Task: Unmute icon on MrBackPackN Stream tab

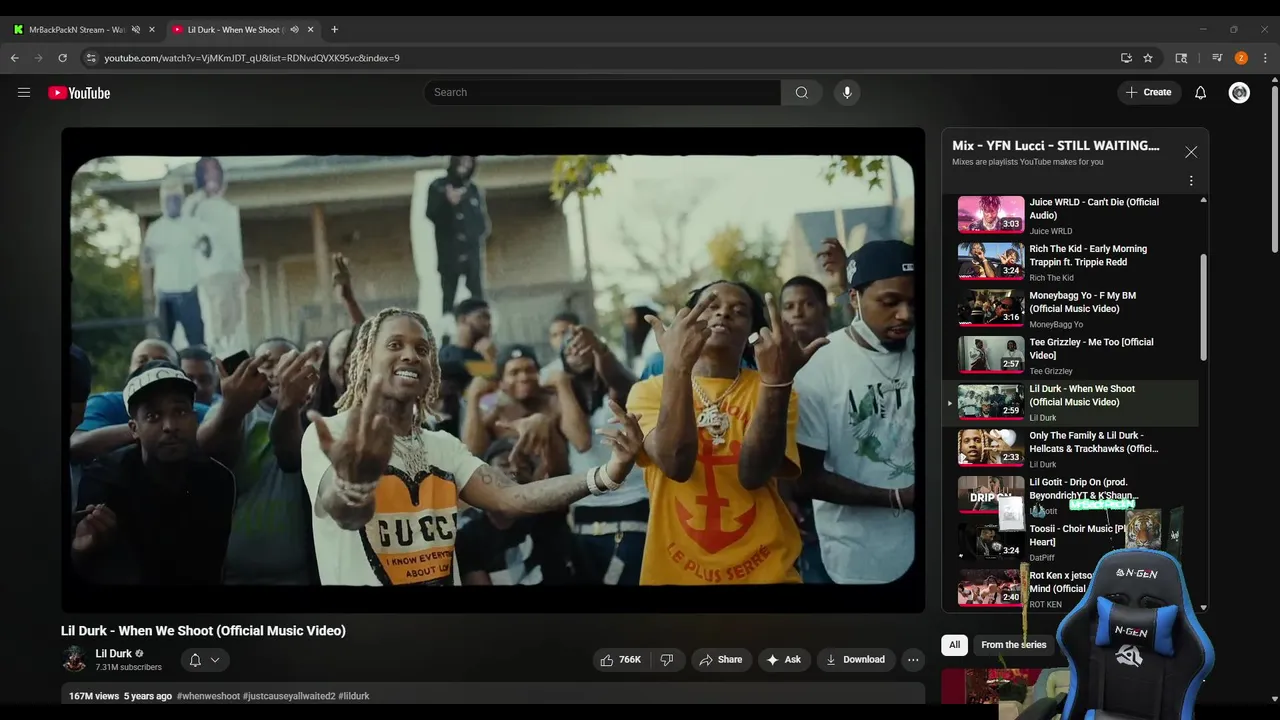Action: pyautogui.click(x=136, y=30)
